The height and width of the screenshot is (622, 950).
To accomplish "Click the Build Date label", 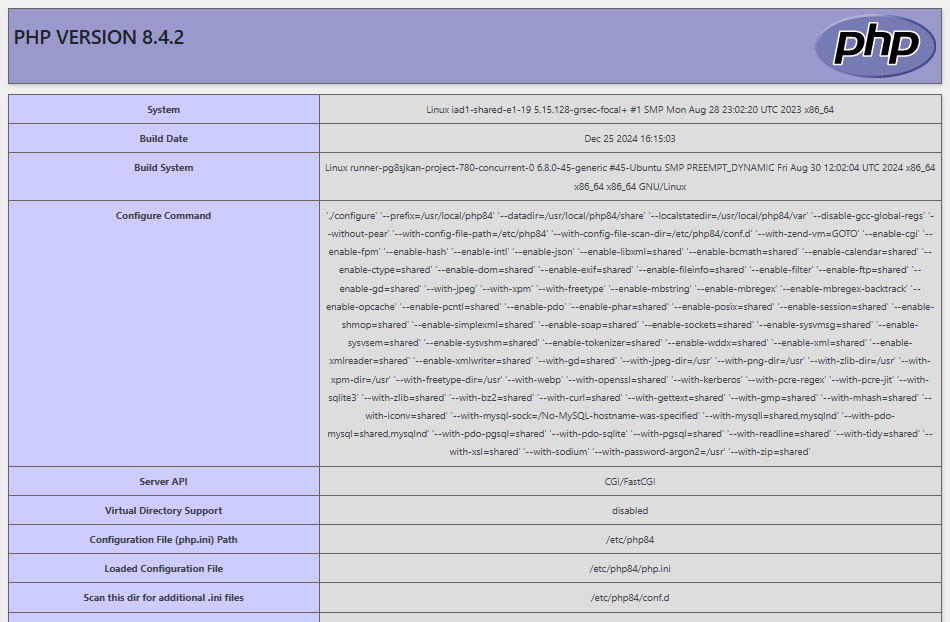I will [x=164, y=139].
